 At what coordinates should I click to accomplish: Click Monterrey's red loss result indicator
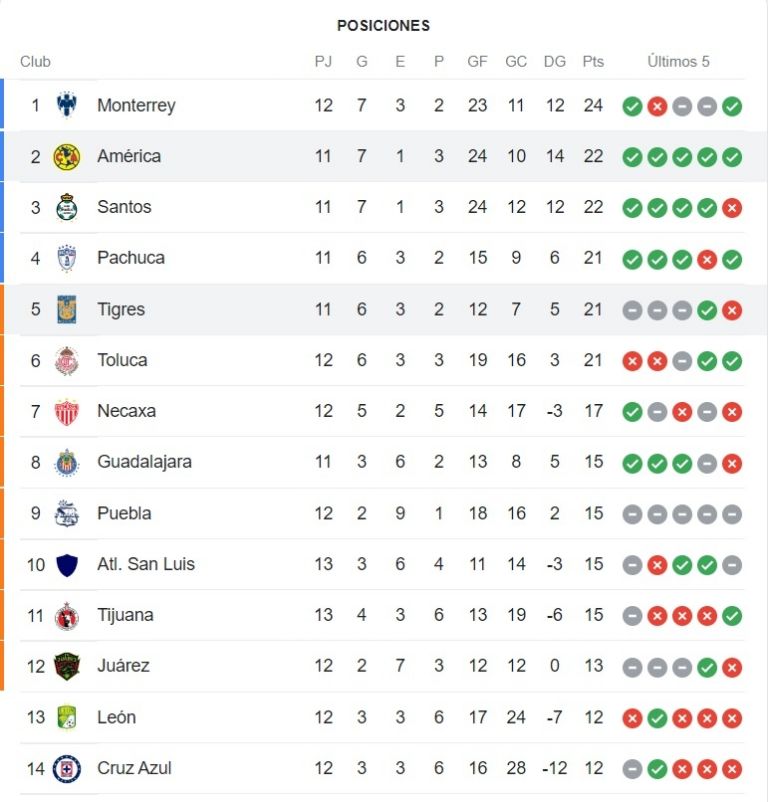(x=657, y=106)
